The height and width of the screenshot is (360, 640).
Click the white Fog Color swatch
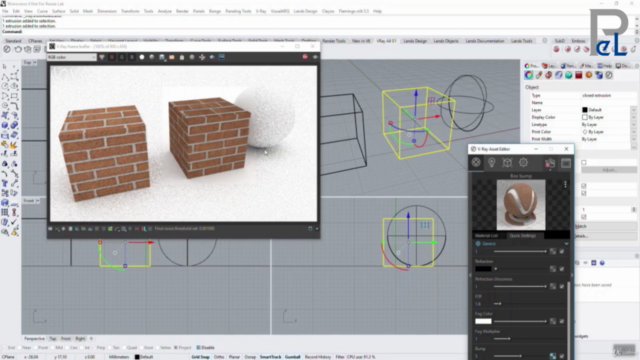coord(483,321)
